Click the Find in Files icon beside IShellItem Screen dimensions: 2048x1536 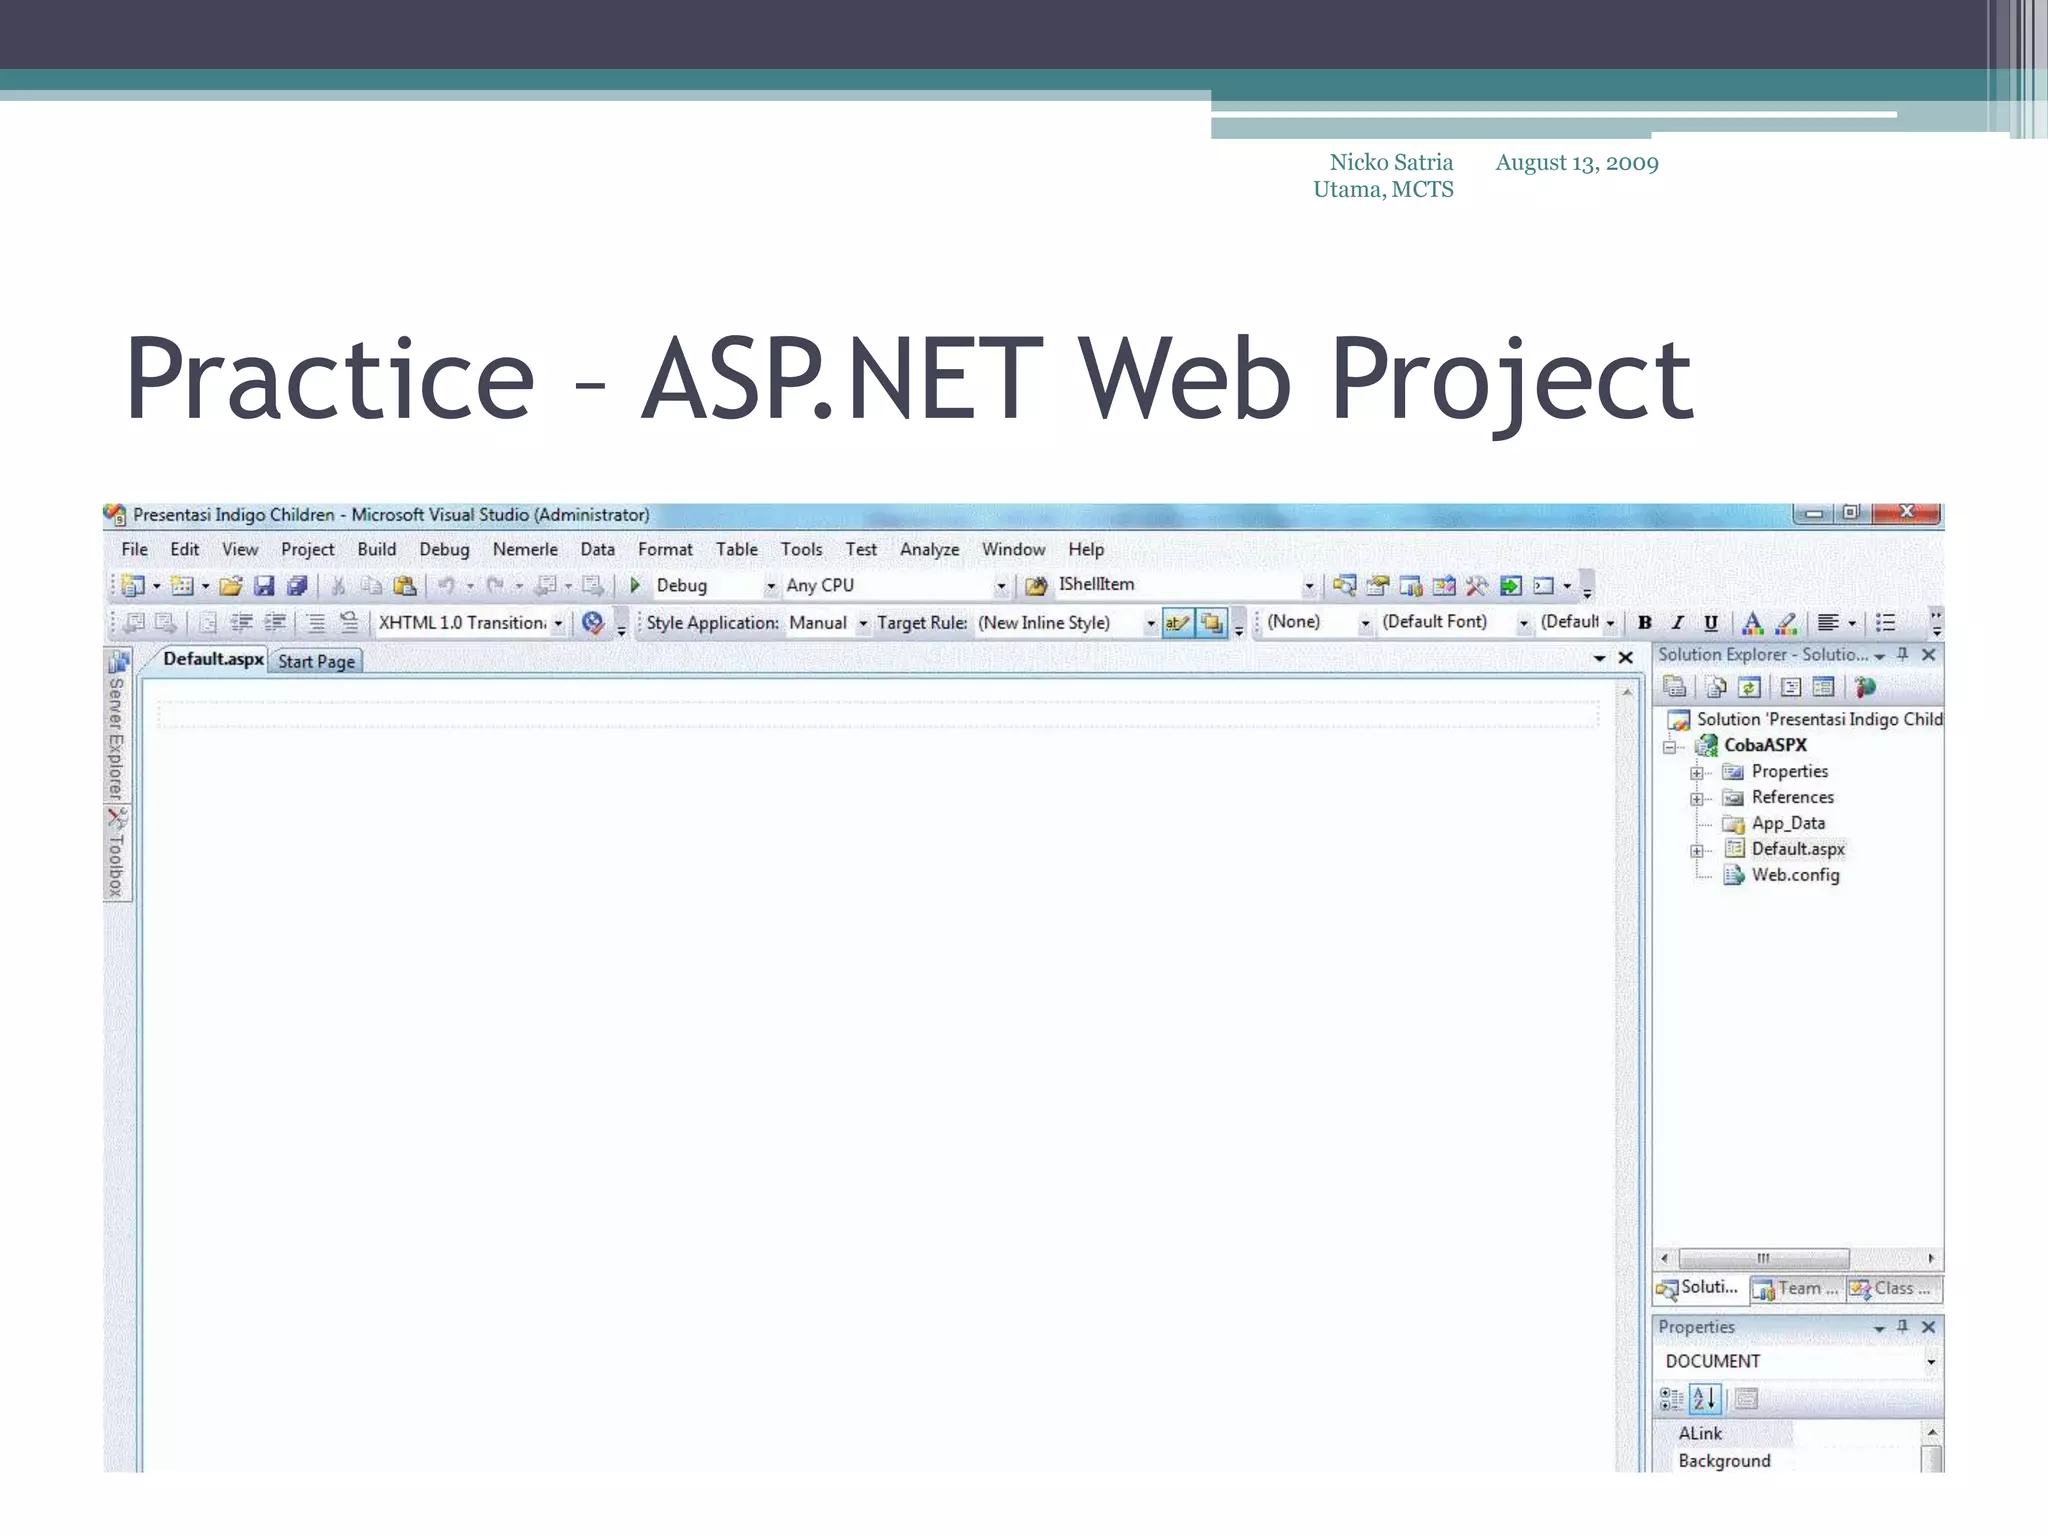pyautogui.click(x=1036, y=585)
